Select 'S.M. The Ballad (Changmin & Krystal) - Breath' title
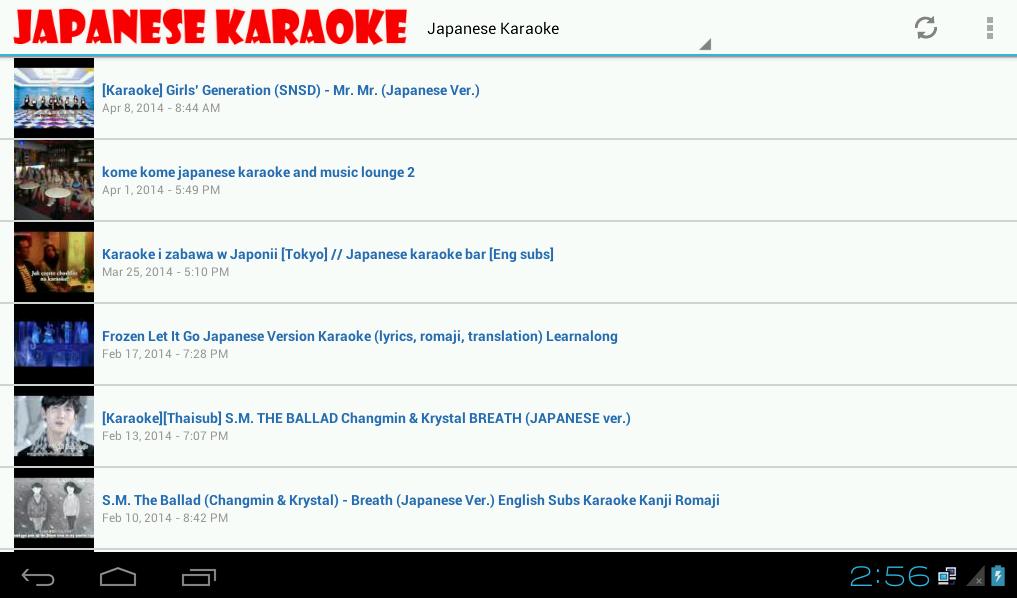 tap(411, 500)
